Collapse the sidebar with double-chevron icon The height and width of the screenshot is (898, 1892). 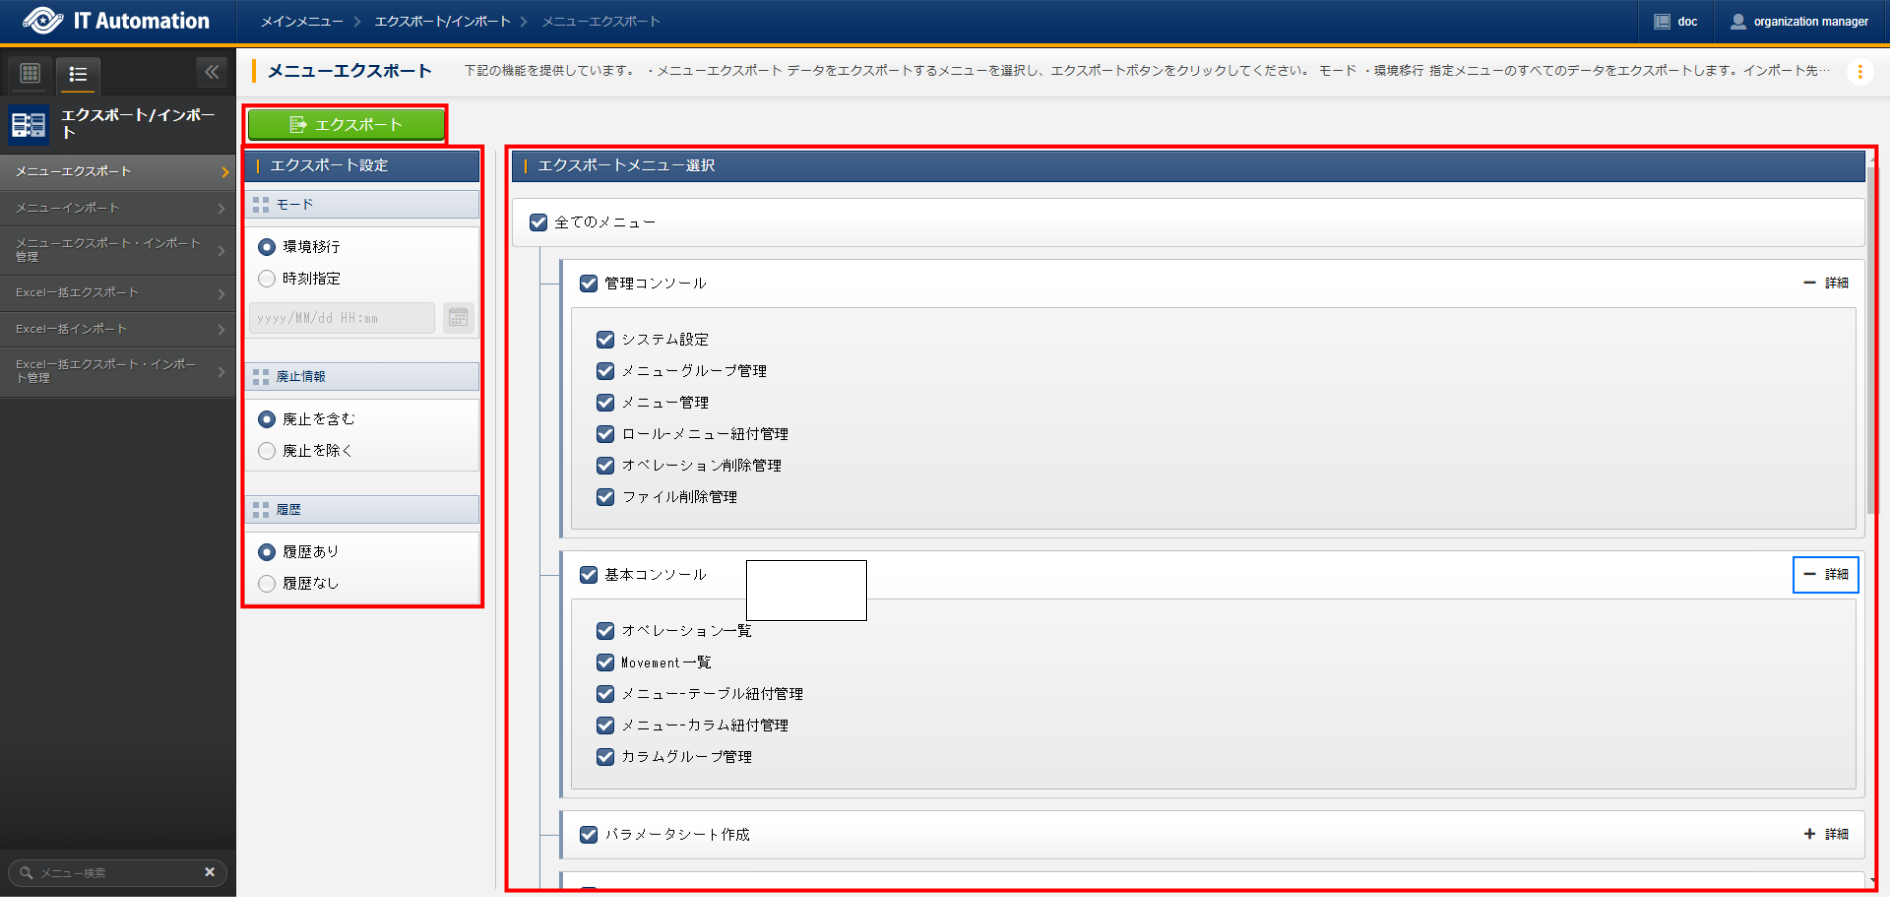tap(211, 72)
